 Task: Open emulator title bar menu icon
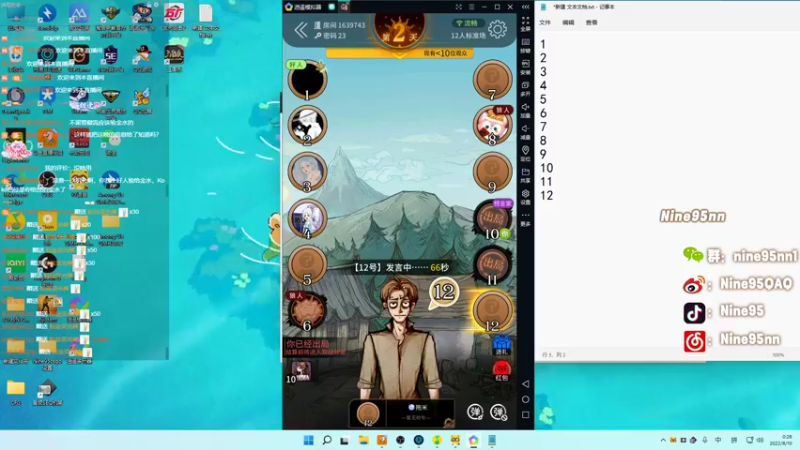click(x=471, y=7)
